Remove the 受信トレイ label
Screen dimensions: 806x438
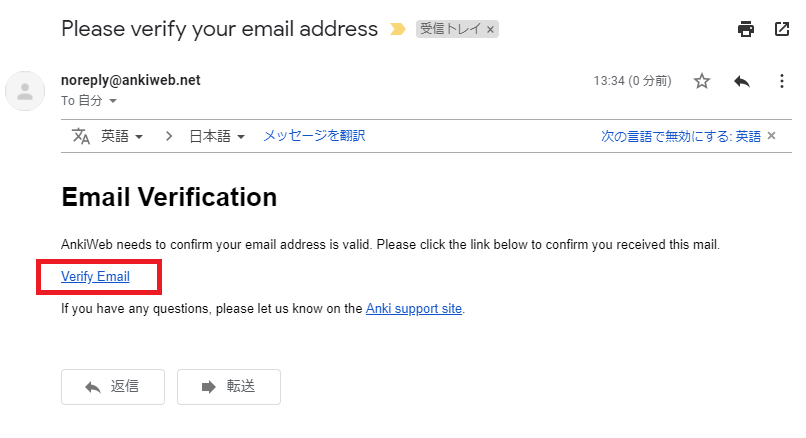(490, 30)
